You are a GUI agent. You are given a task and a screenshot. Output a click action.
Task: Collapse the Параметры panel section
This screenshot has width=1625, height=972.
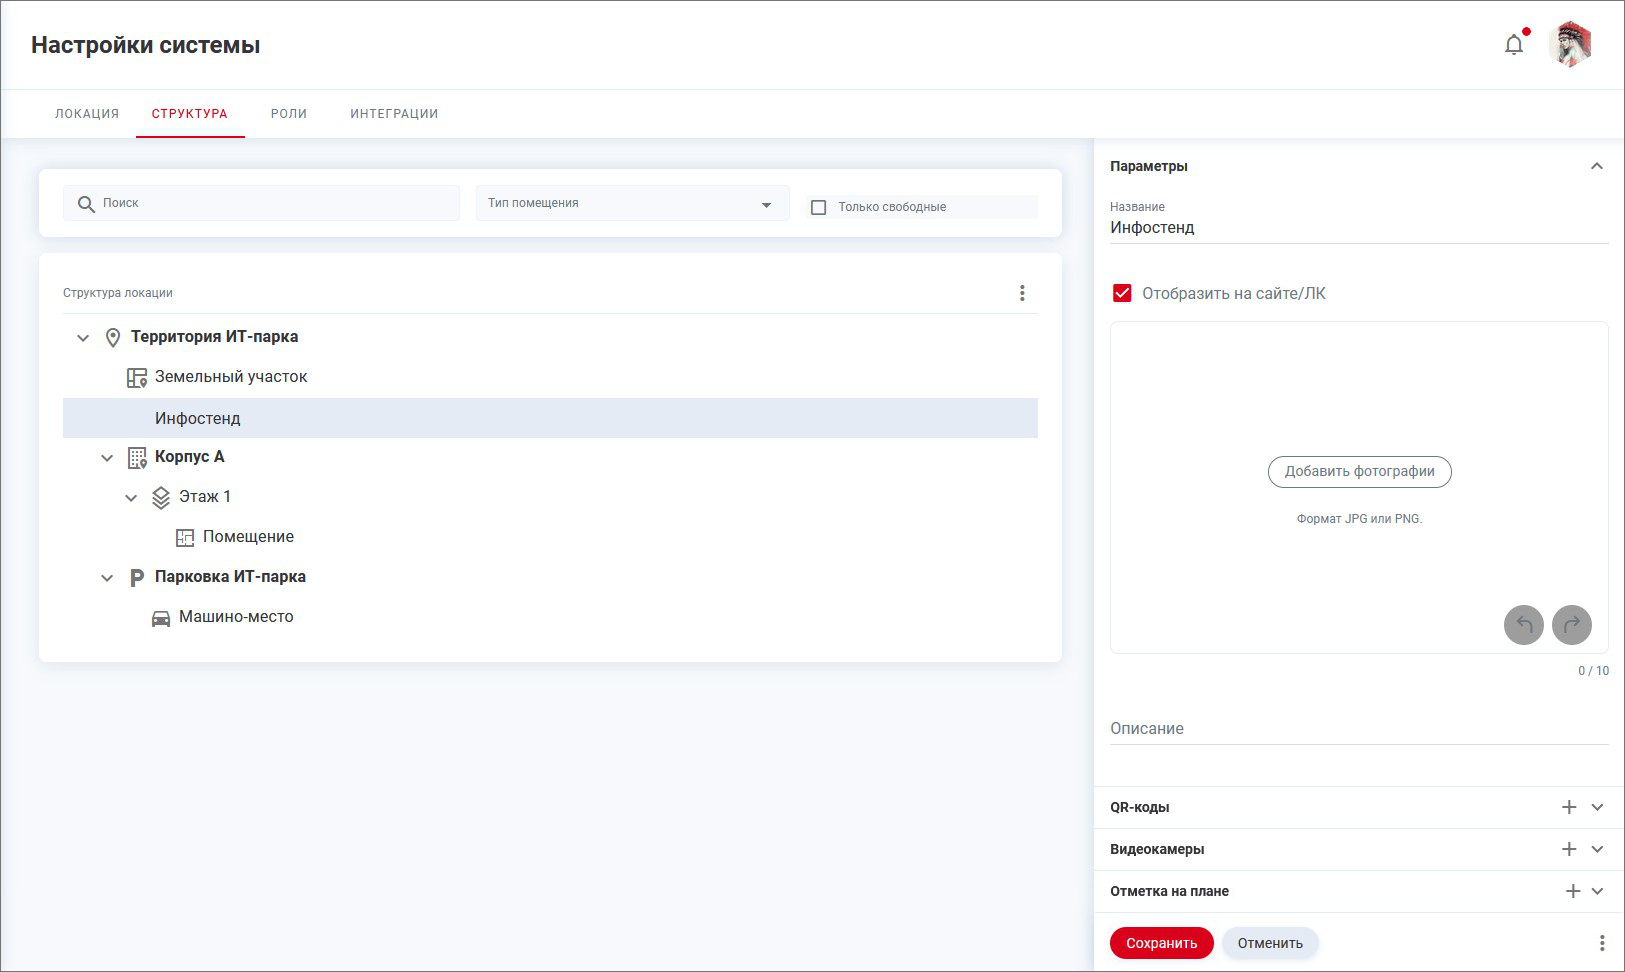[1596, 166]
